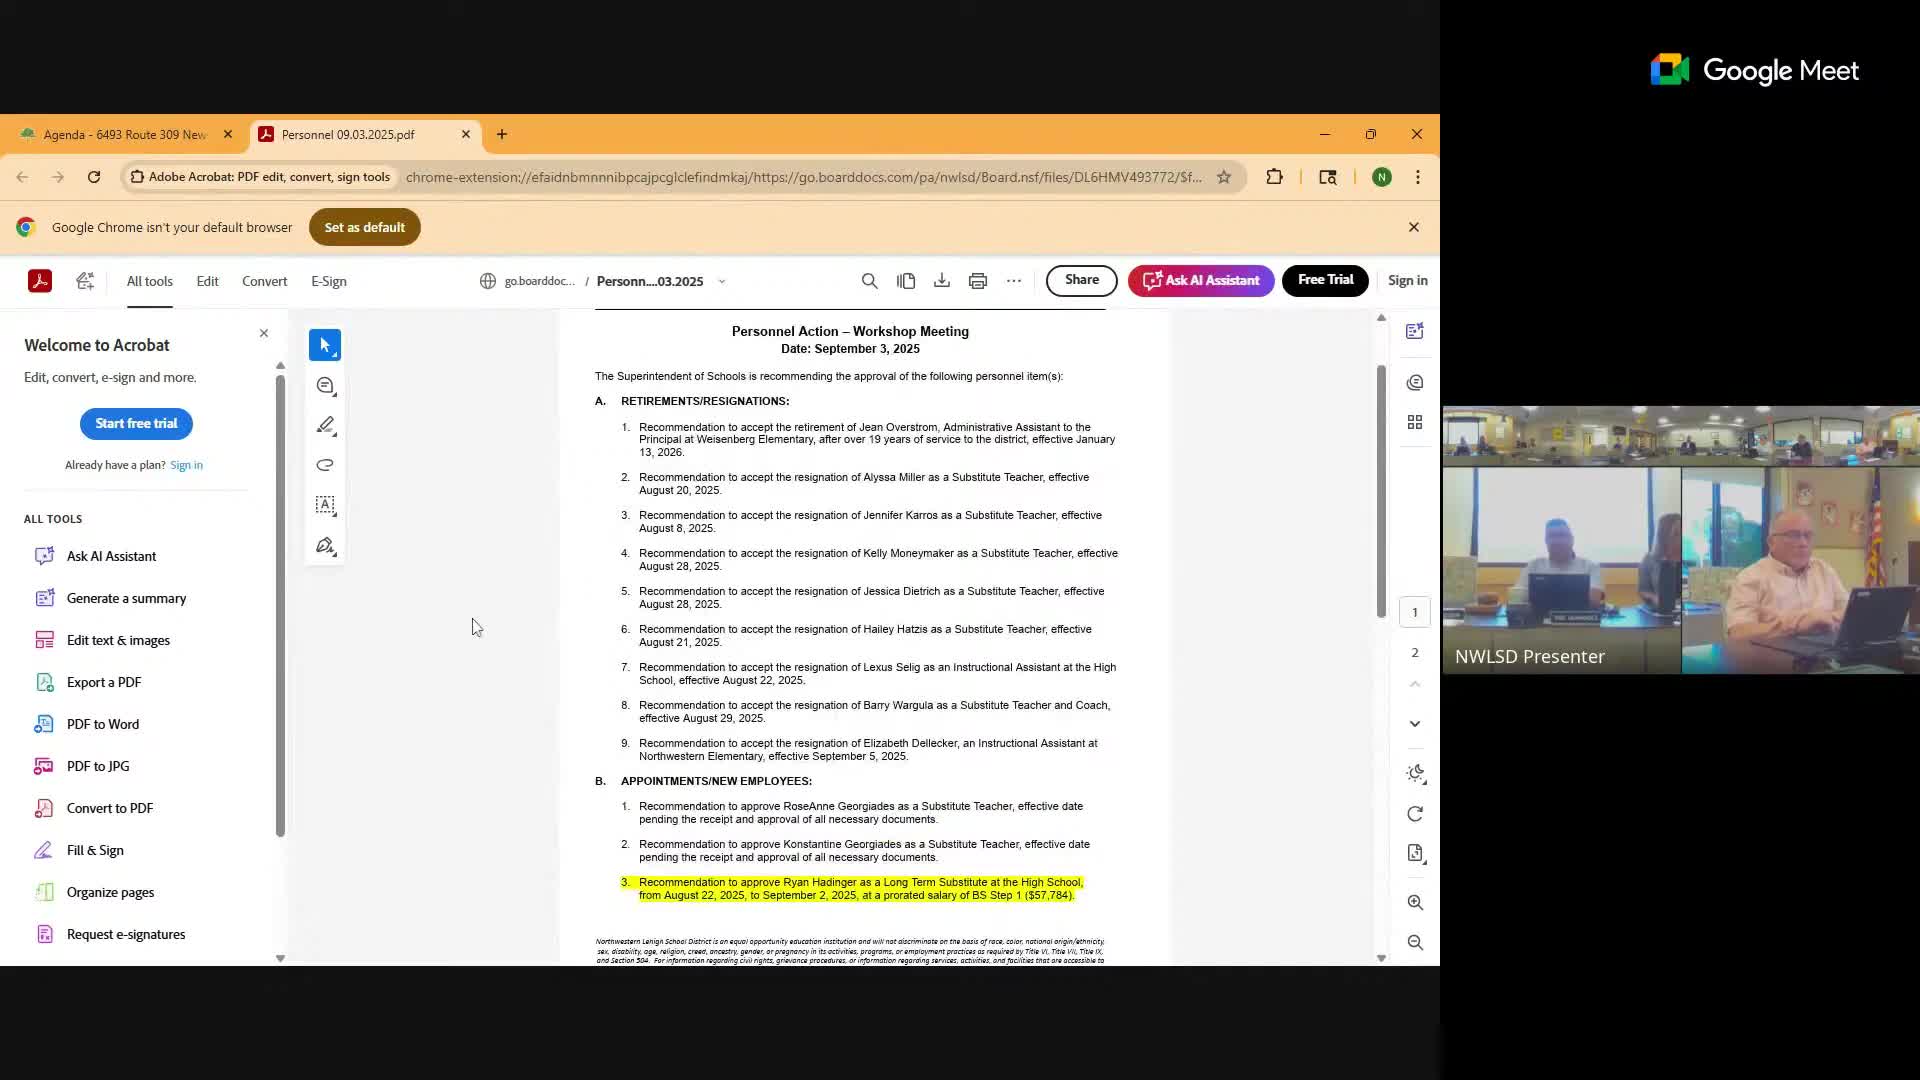This screenshot has height=1080, width=1920.
Task: Choose the freehand draw loop tool
Action: click(x=325, y=465)
